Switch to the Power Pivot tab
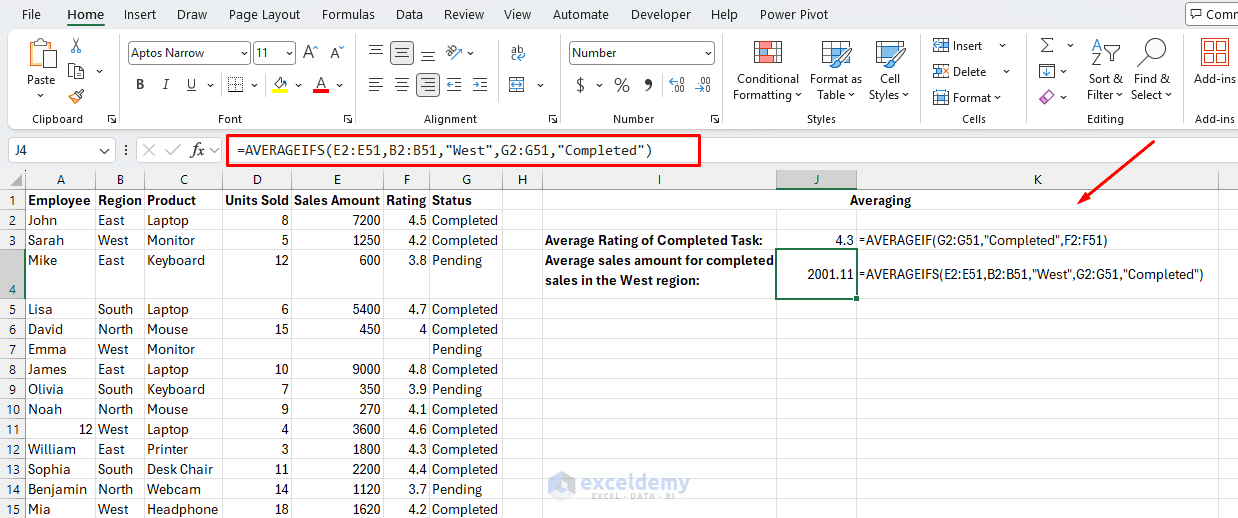Viewport: 1238px width, 518px height. coord(792,14)
